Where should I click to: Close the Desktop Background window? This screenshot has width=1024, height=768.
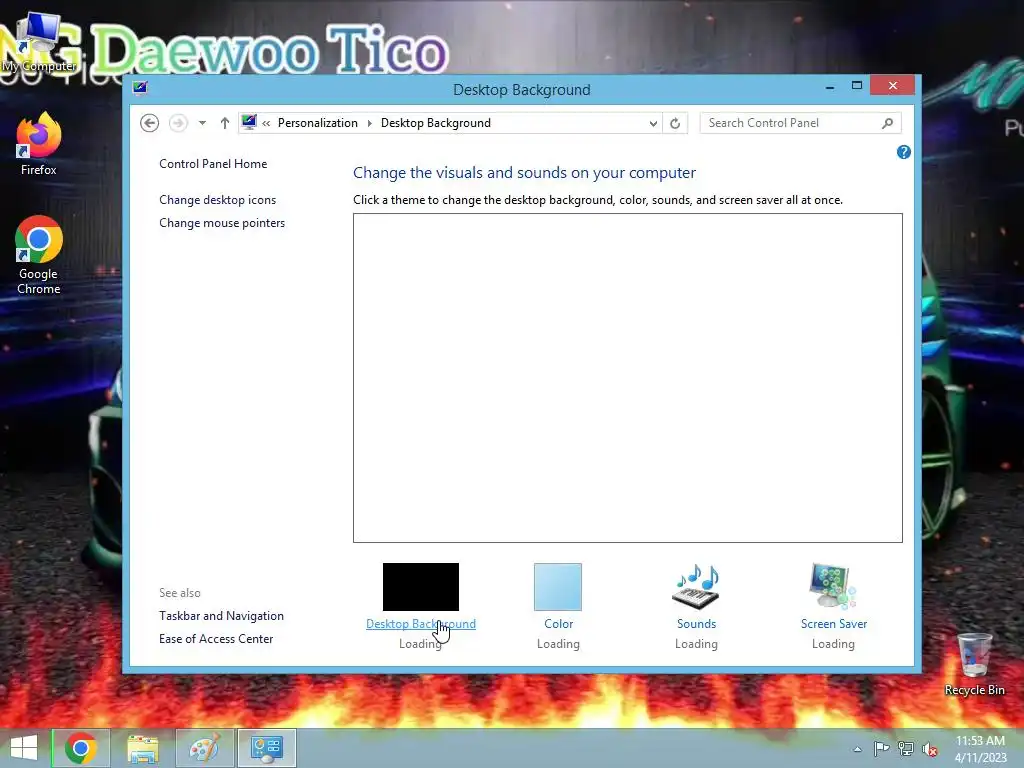coord(892,86)
